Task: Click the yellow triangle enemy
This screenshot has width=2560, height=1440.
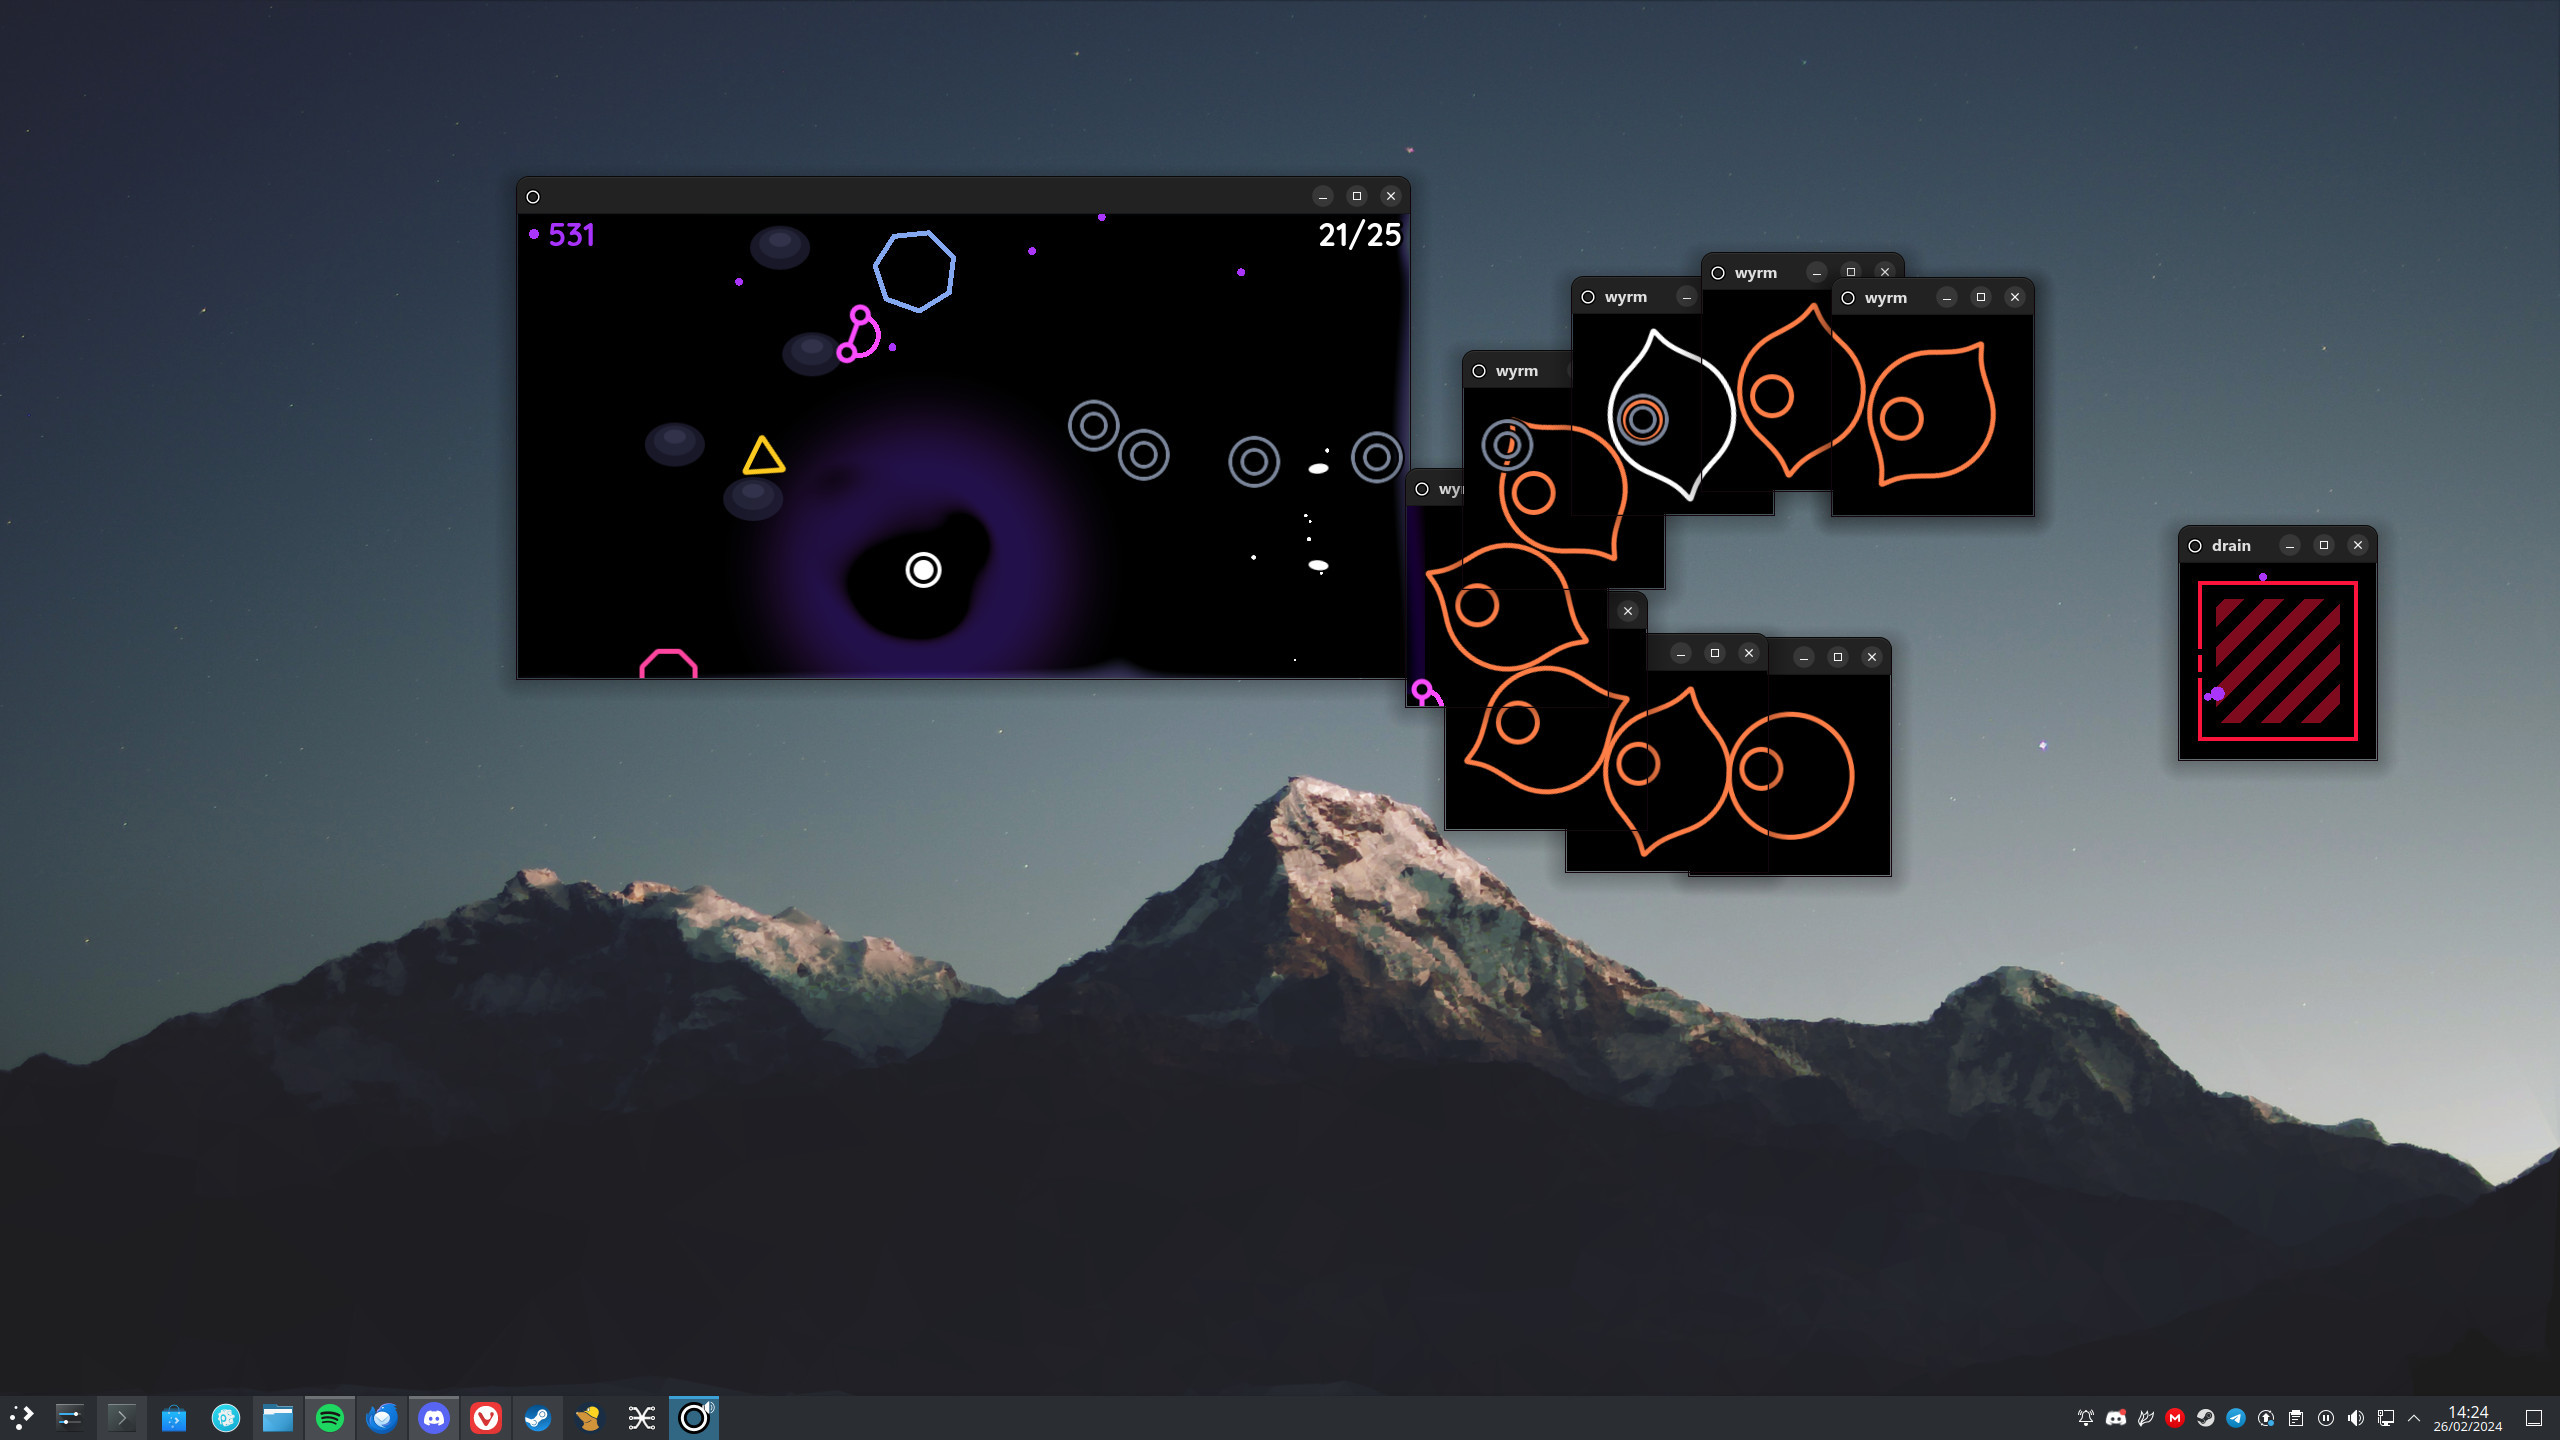Action: pos(763,457)
